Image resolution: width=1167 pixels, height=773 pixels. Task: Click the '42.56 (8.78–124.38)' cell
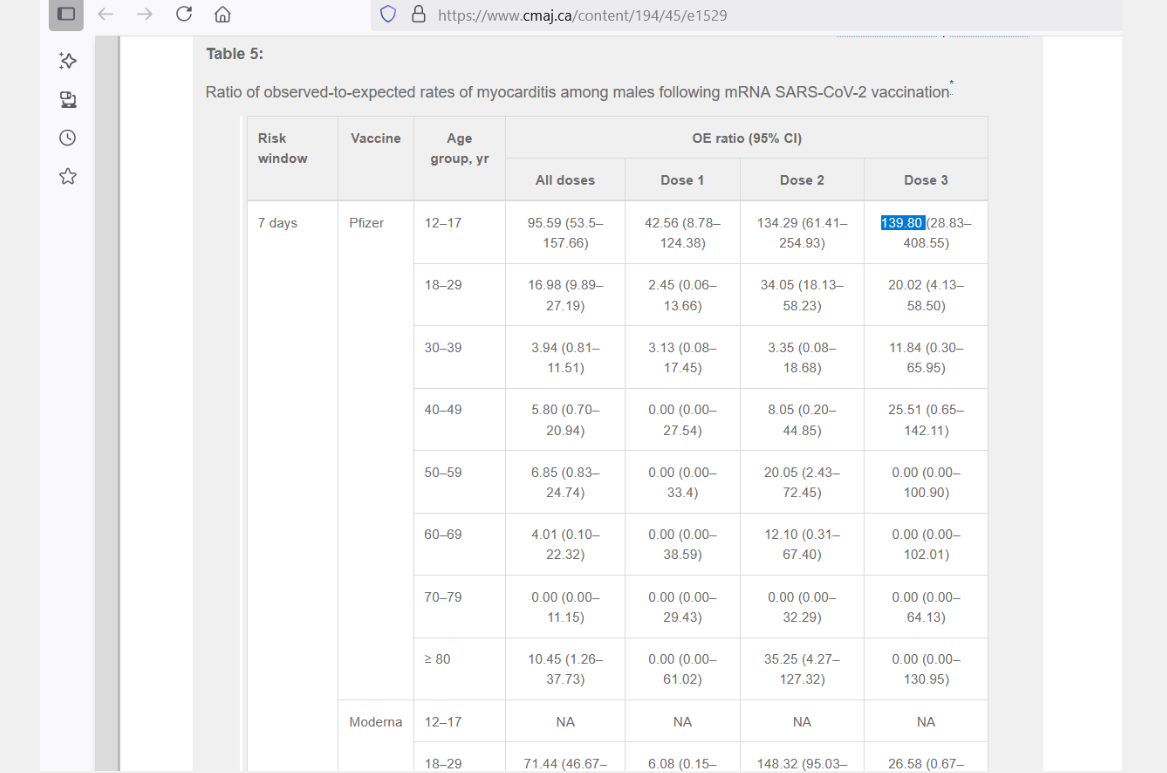[682, 233]
